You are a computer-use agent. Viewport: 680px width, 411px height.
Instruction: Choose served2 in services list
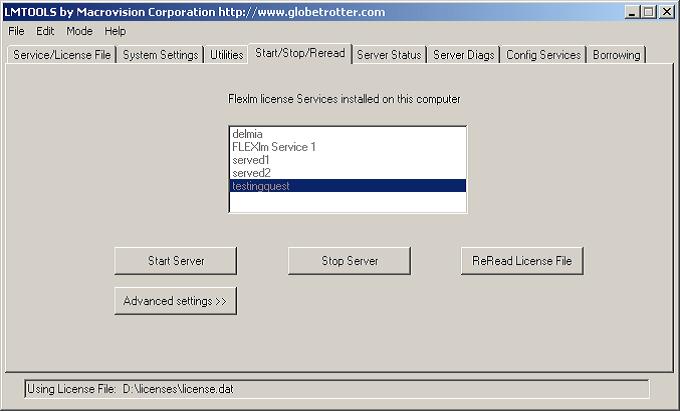[x=347, y=173]
